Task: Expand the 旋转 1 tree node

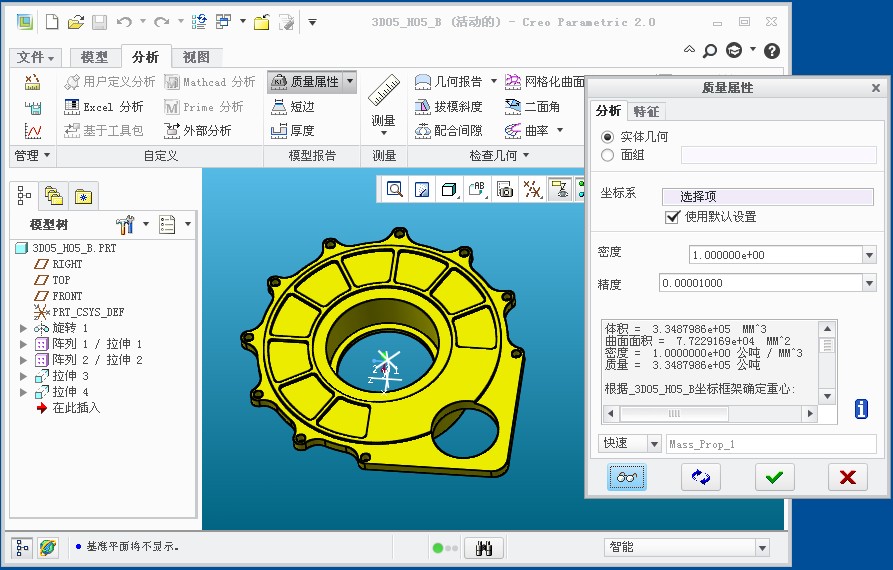Action: pyautogui.click(x=24, y=328)
